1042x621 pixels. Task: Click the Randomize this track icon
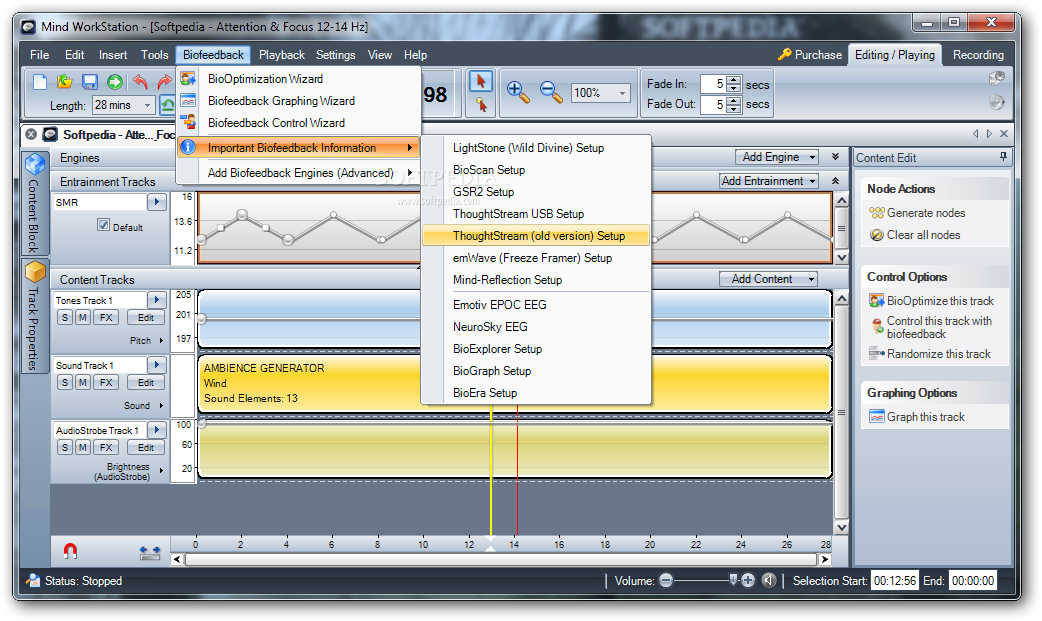pyautogui.click(x=877, y=354)
